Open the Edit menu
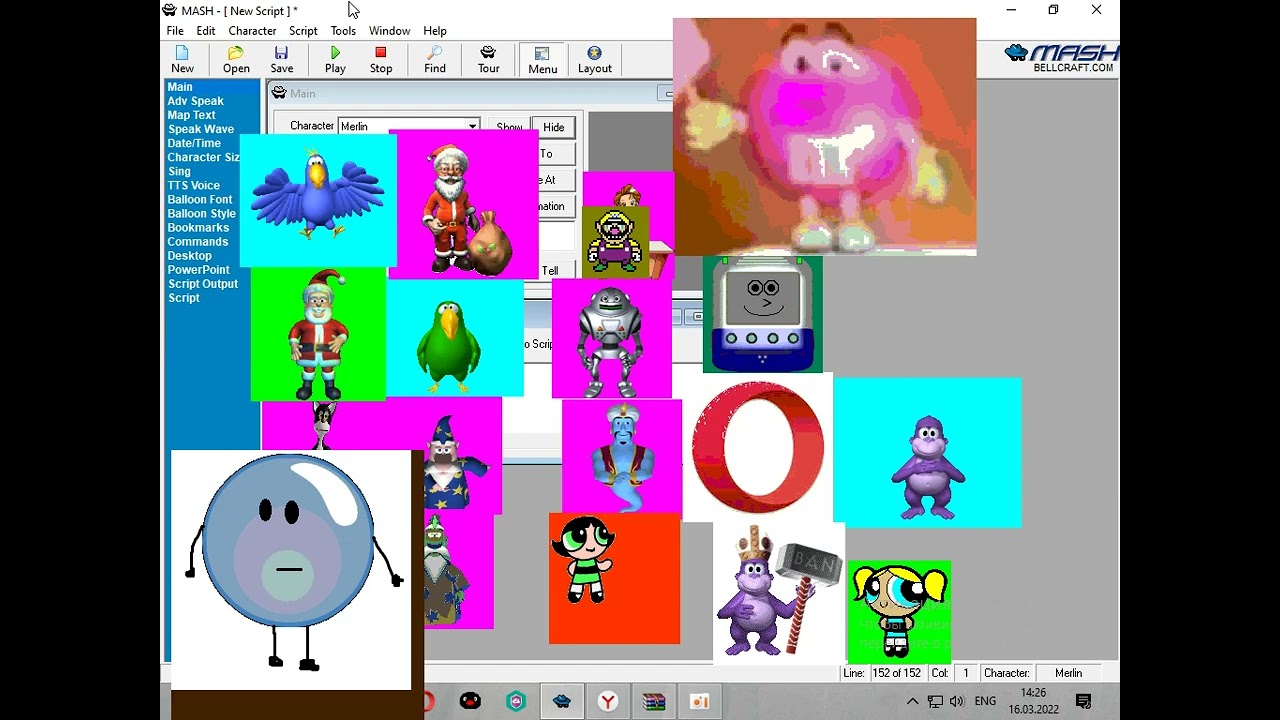The height and width of the screenshot is (720, 1280). pyautogui.click(x=206, y=31)
